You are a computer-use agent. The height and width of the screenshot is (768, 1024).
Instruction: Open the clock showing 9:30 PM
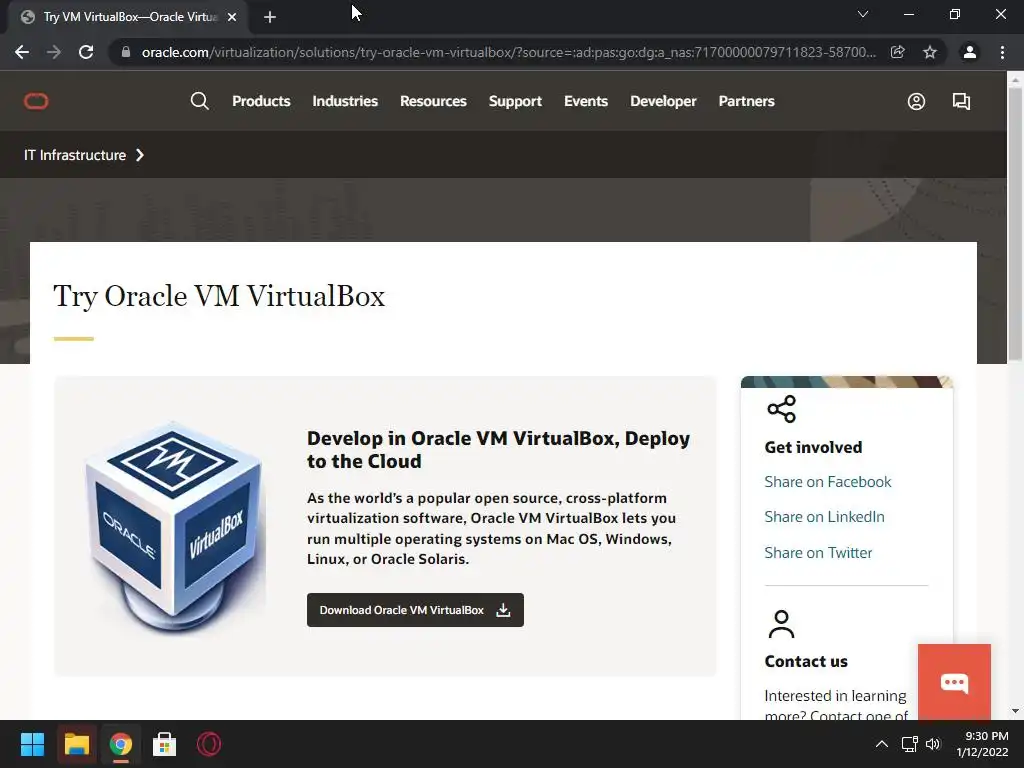pyautogui.click(x=983, y=744)
